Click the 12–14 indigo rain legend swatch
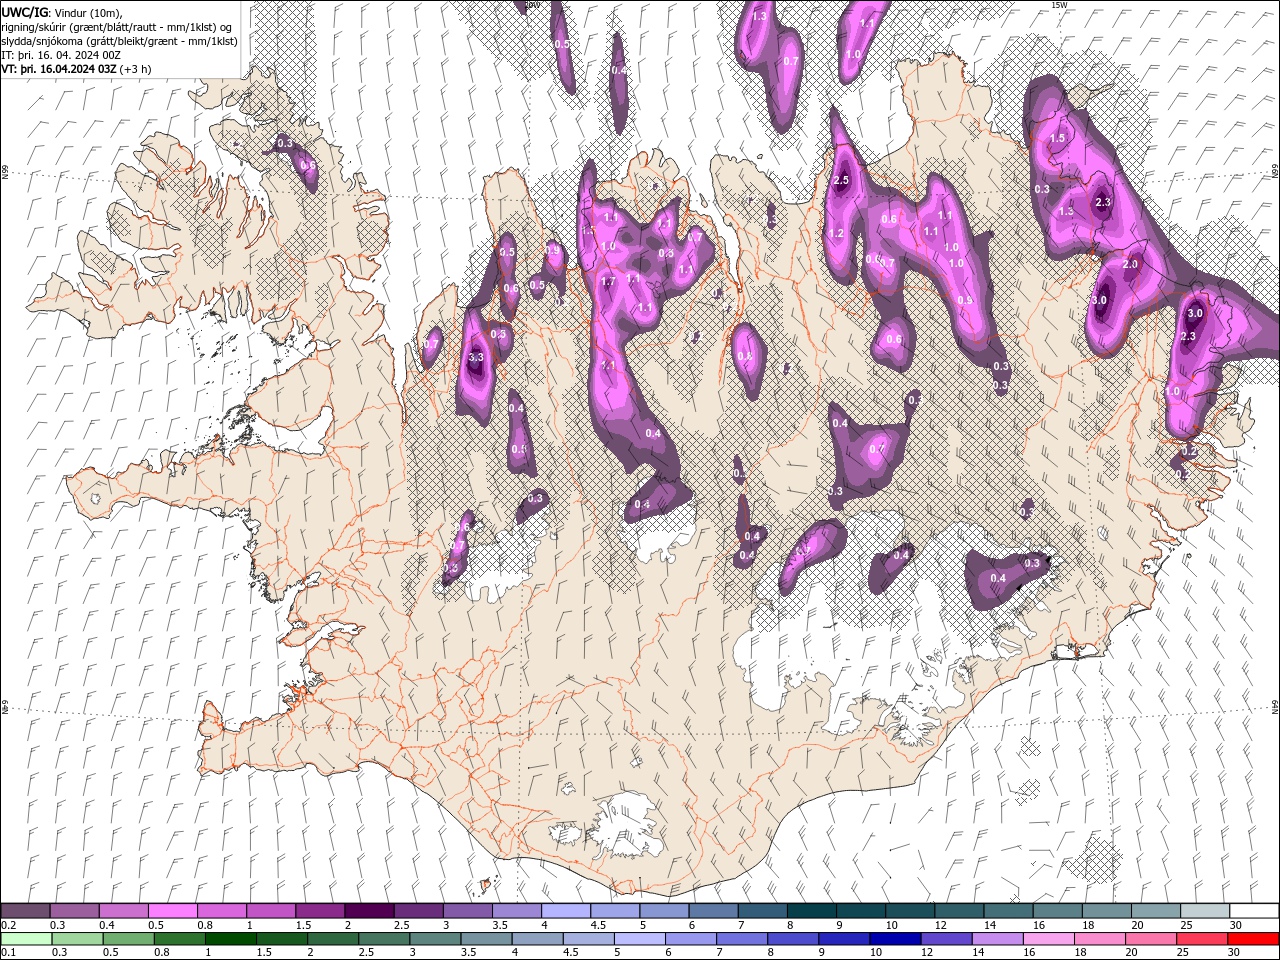Viewport: 1280px width, 960px height. [x=947, y=938]
